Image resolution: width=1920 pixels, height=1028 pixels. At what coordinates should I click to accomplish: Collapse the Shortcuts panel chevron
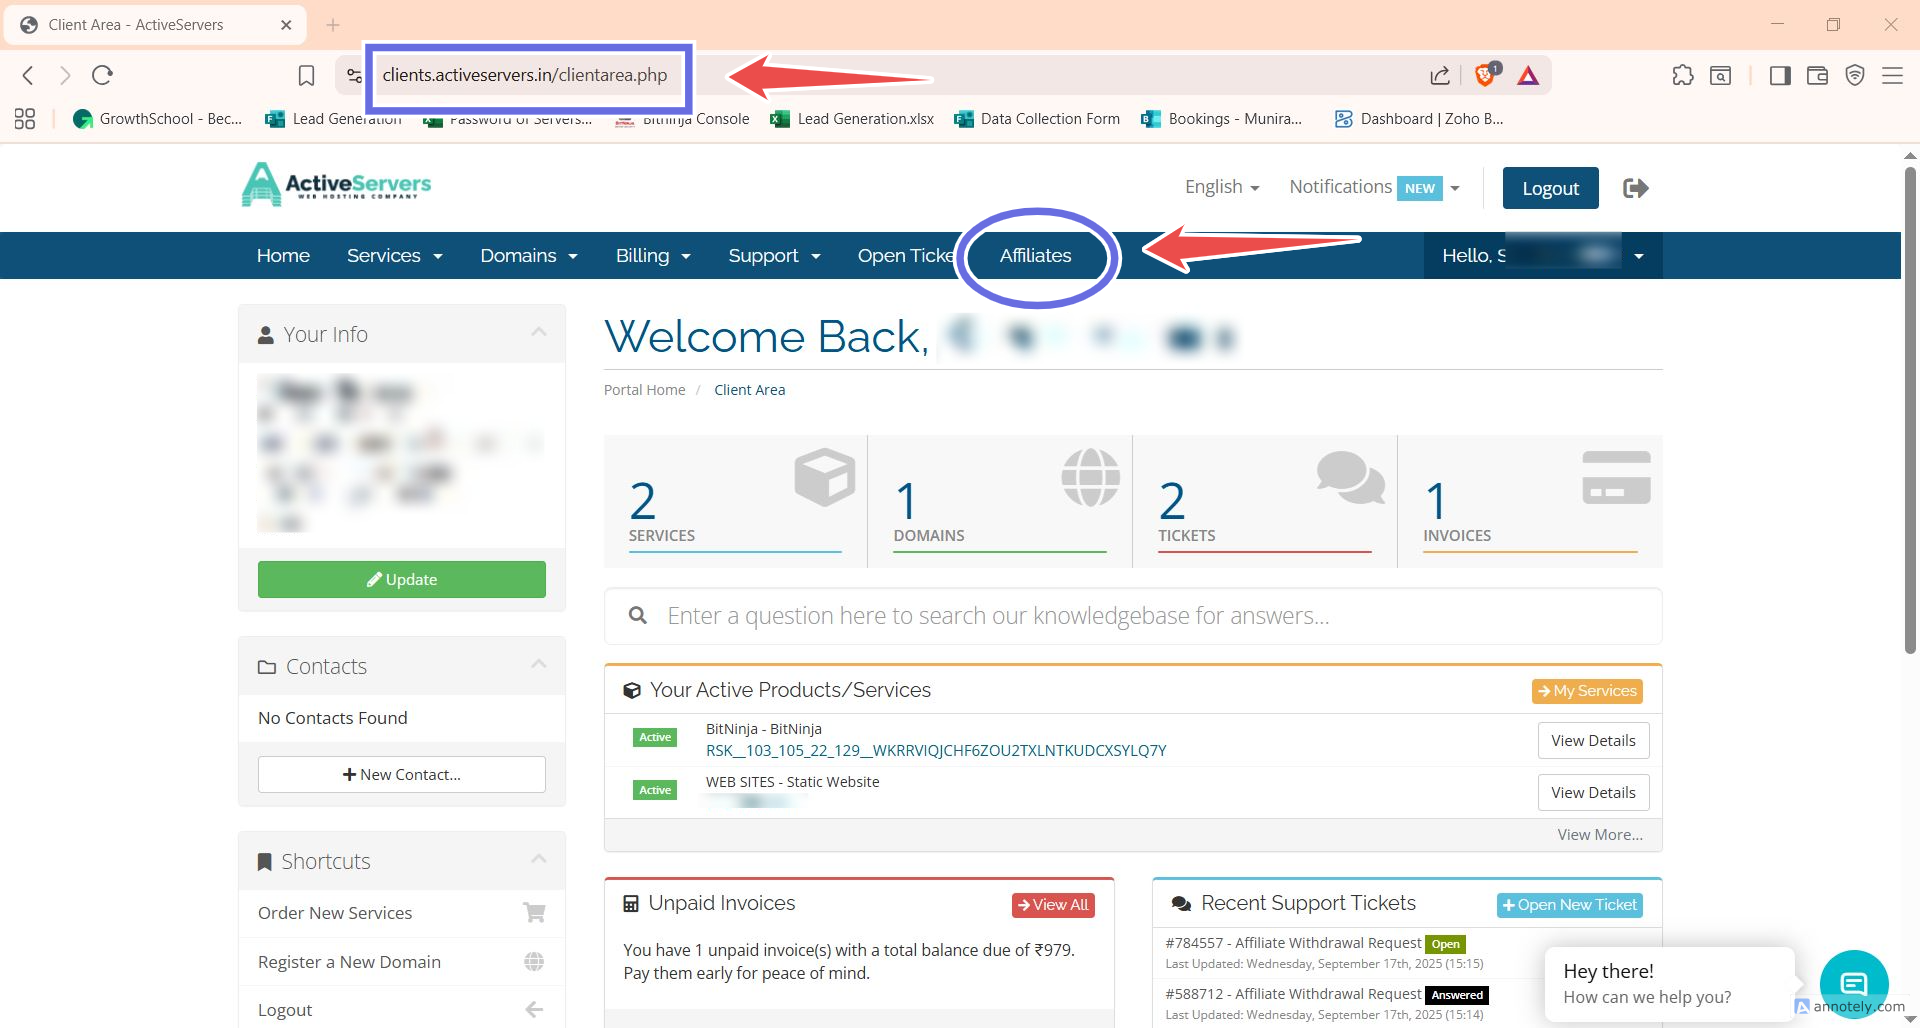(539, 859)
